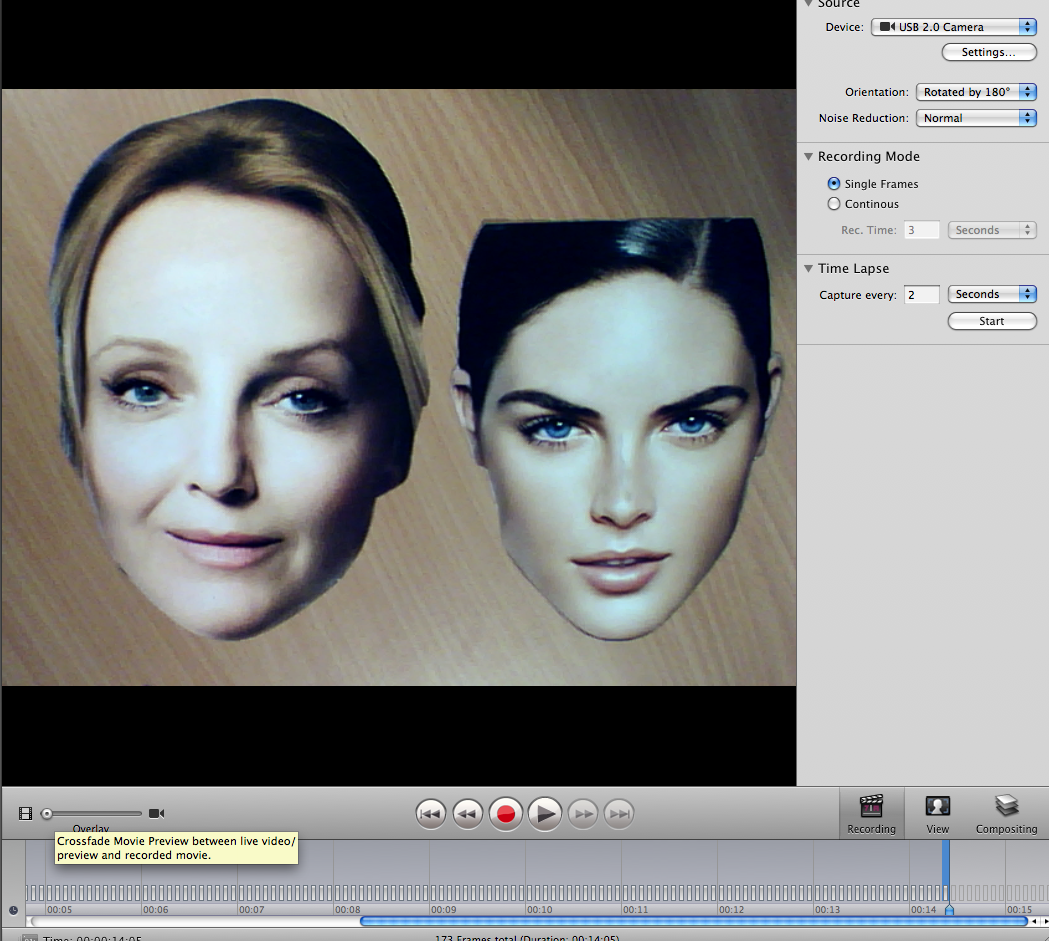Click the 00:15 timeline label
The height and width of the screenshot is (941, 1049).
[x=1020, y=910]
